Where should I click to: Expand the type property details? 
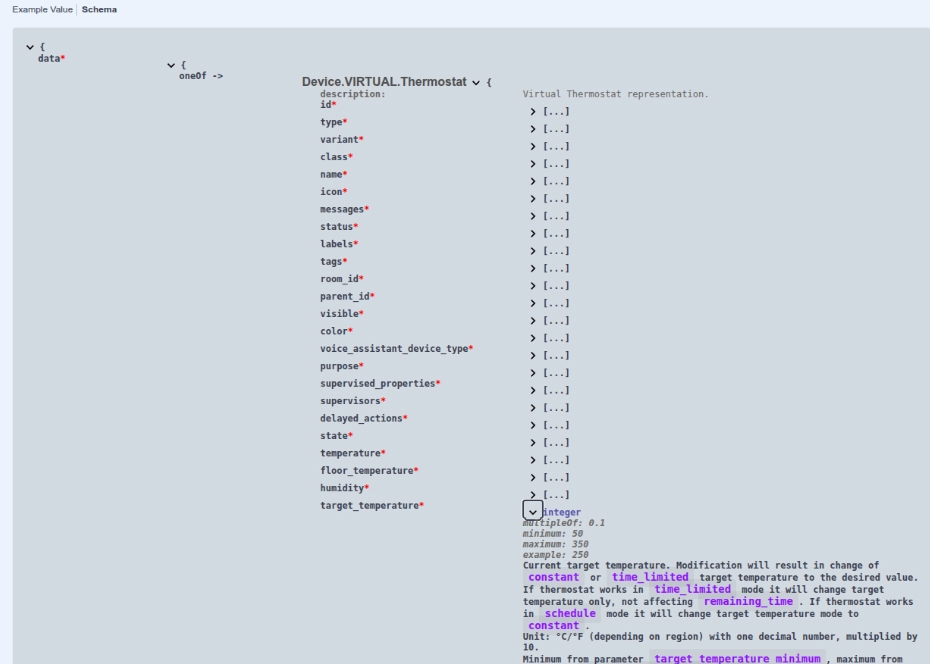tap(533, 129)
